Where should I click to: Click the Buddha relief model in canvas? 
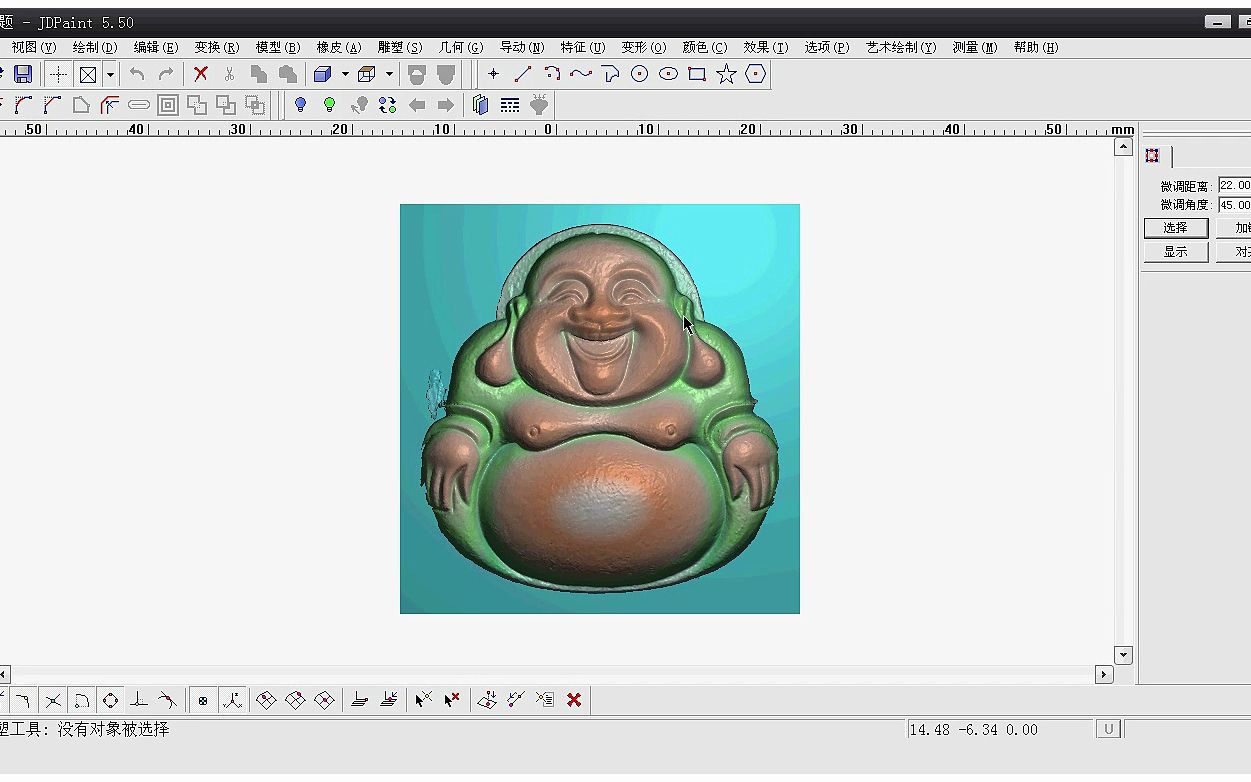(600, 409)
